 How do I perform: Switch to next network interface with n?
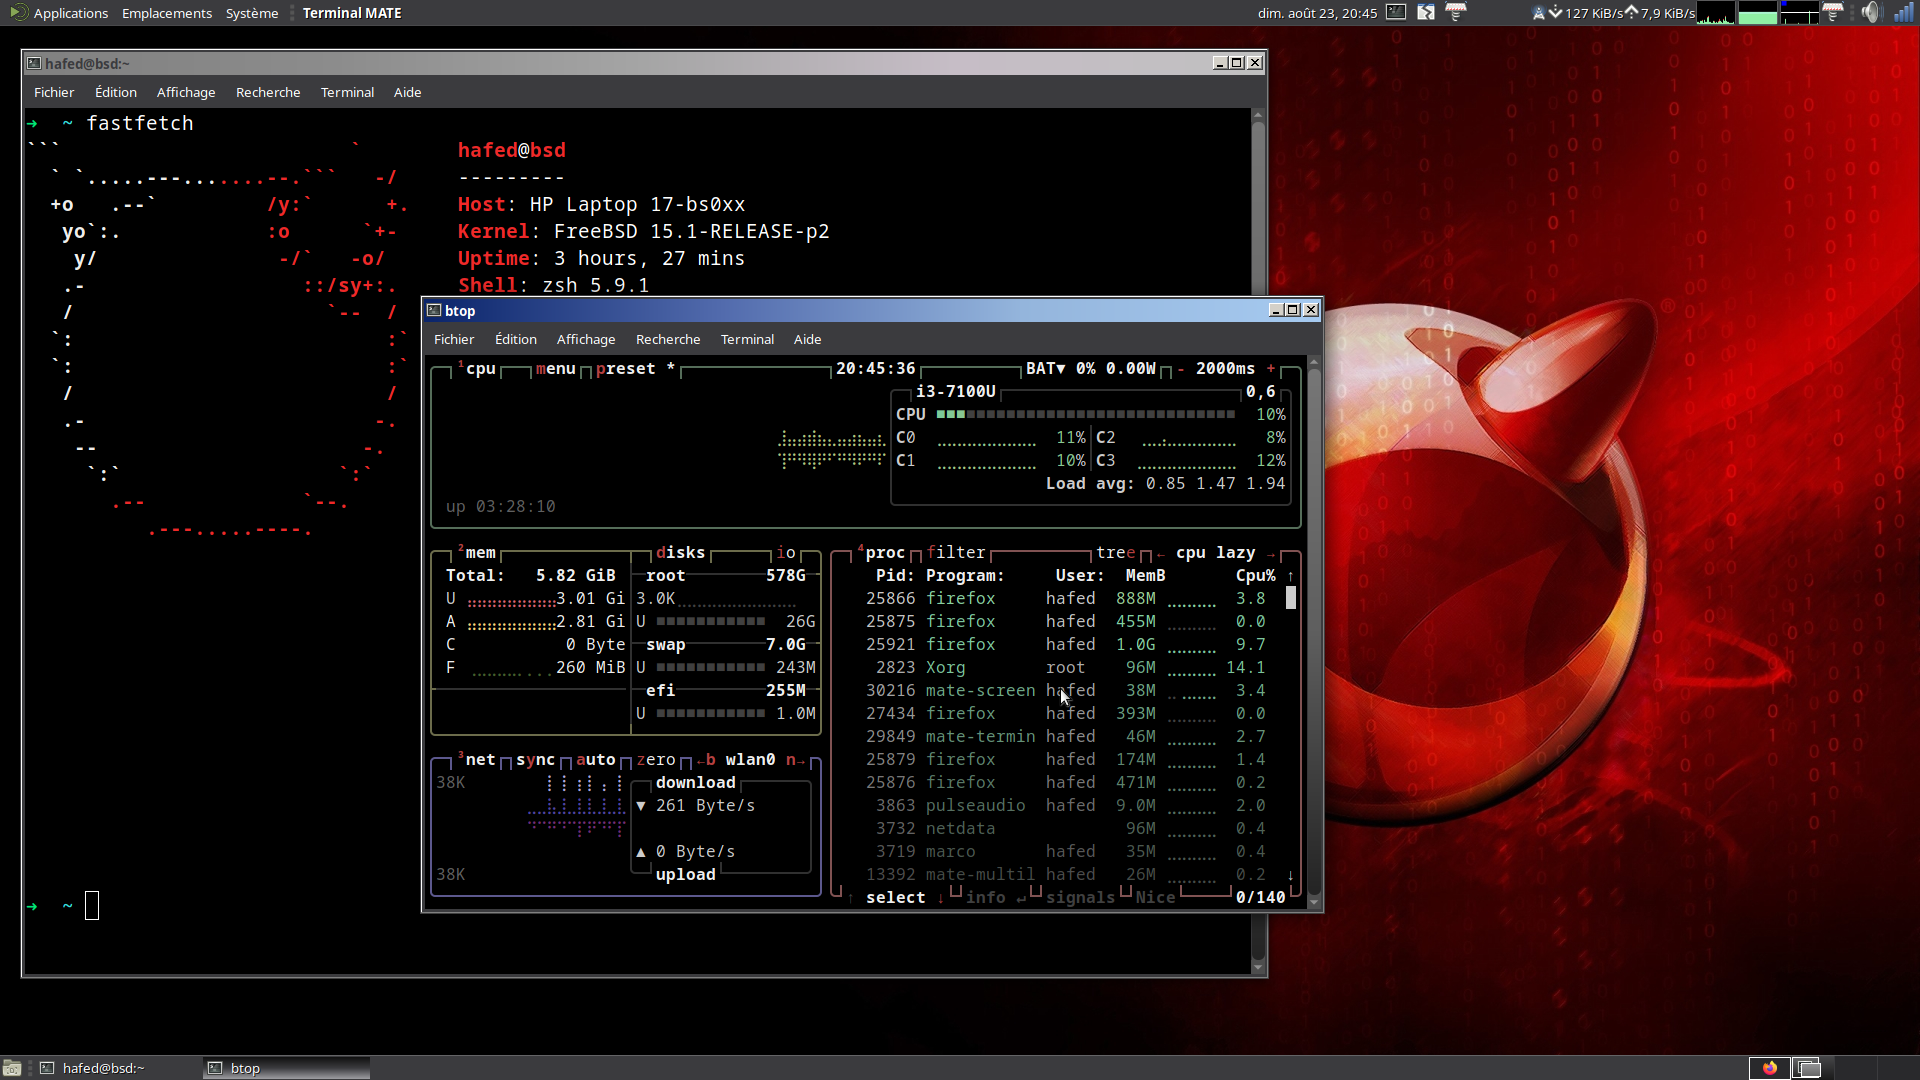(796, 760)
